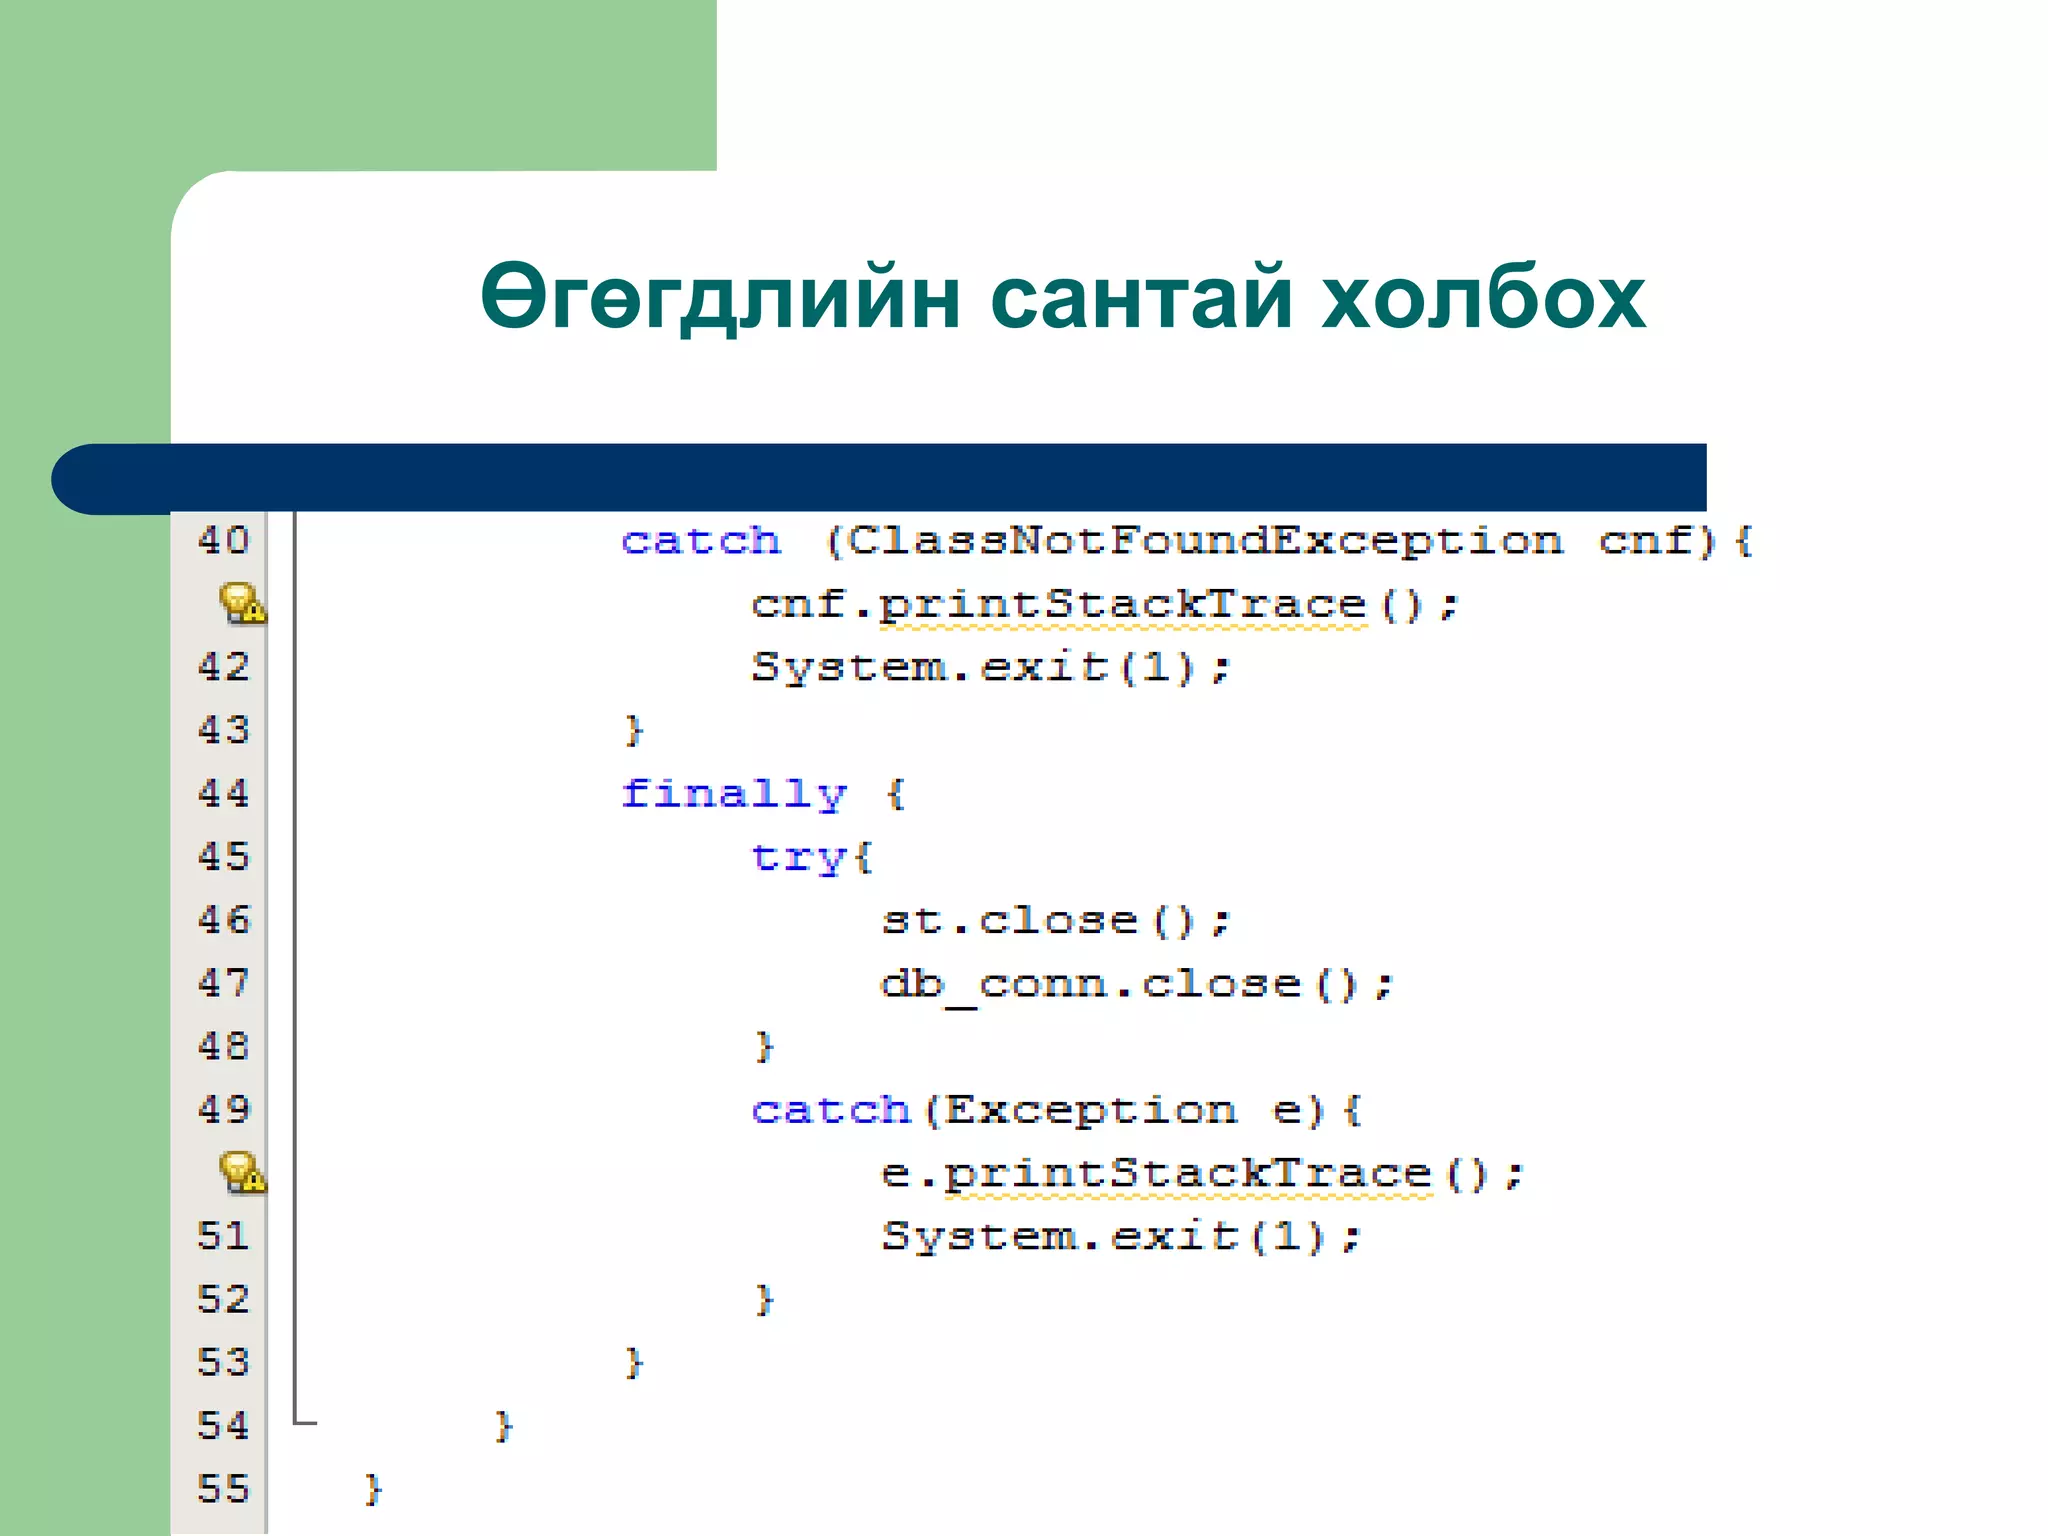
Task: Click the catch keyword on line 40
Action: [x=700, y=541]
